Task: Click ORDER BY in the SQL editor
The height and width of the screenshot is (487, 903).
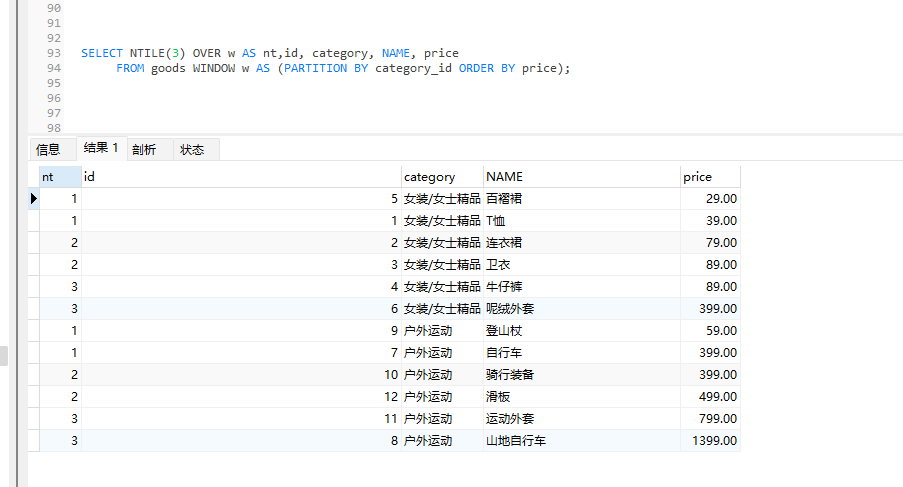Action: (487, 68)
